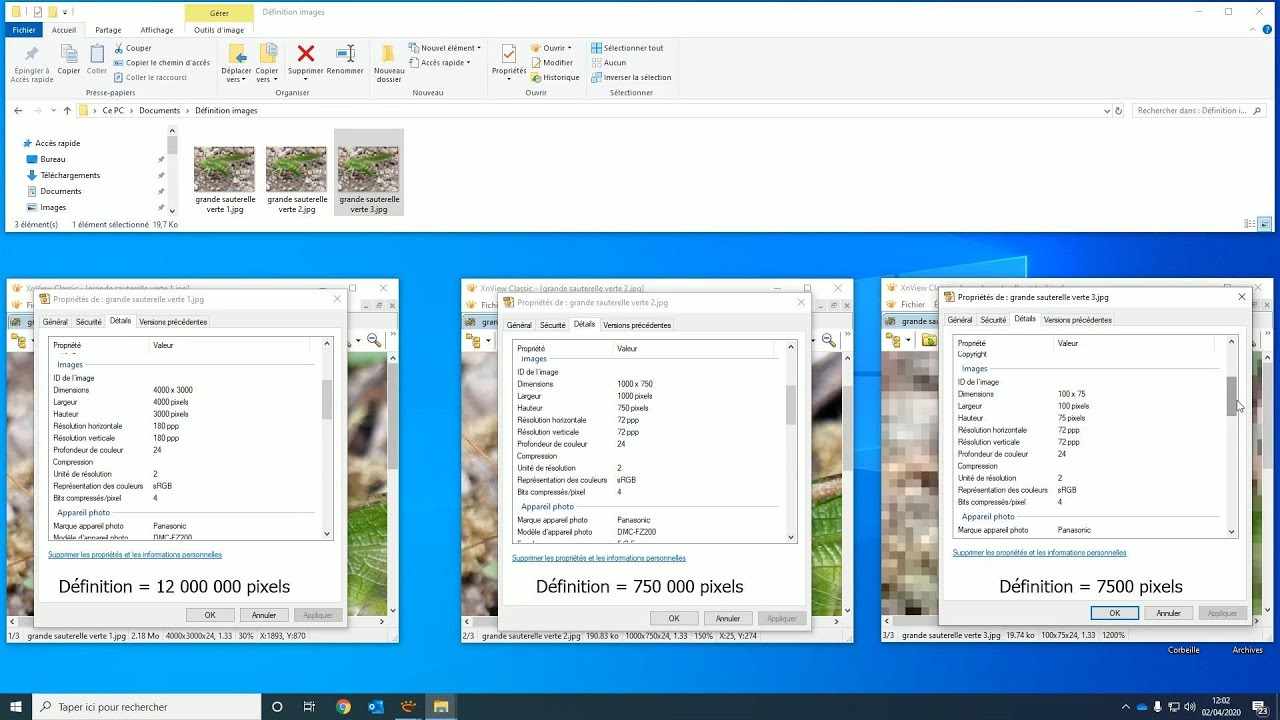The image size is (1280, 720).
Task: Click Aucun to deselect all
Action: (608, 62)
